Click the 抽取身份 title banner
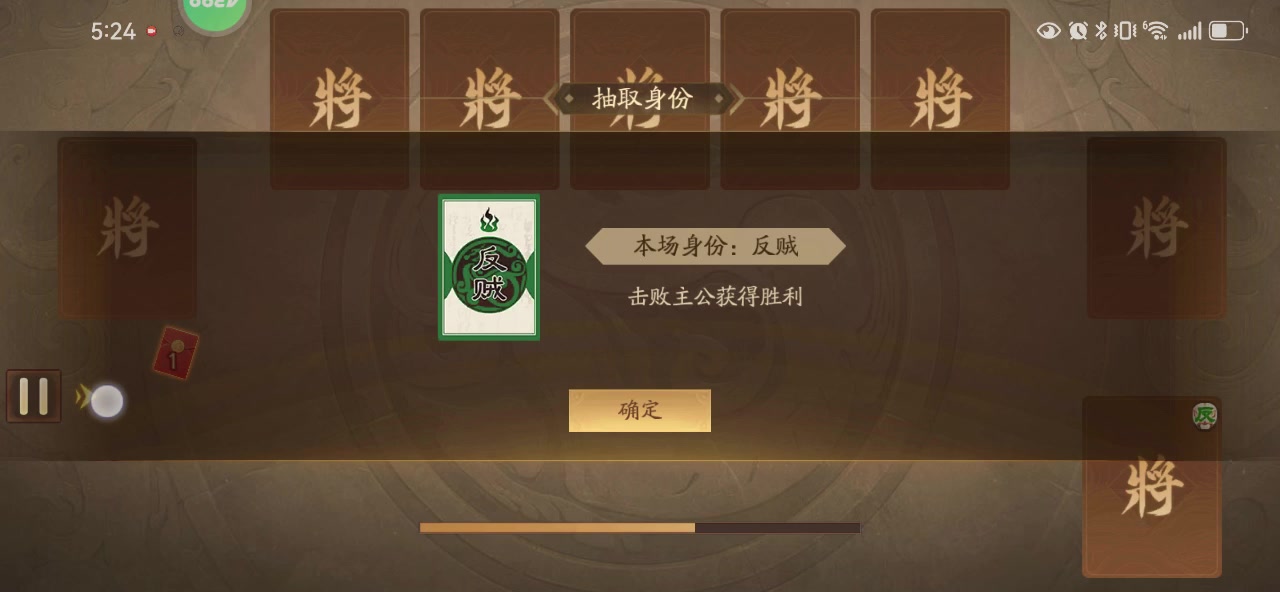The image size is (1280, 592). click(642, 99)
